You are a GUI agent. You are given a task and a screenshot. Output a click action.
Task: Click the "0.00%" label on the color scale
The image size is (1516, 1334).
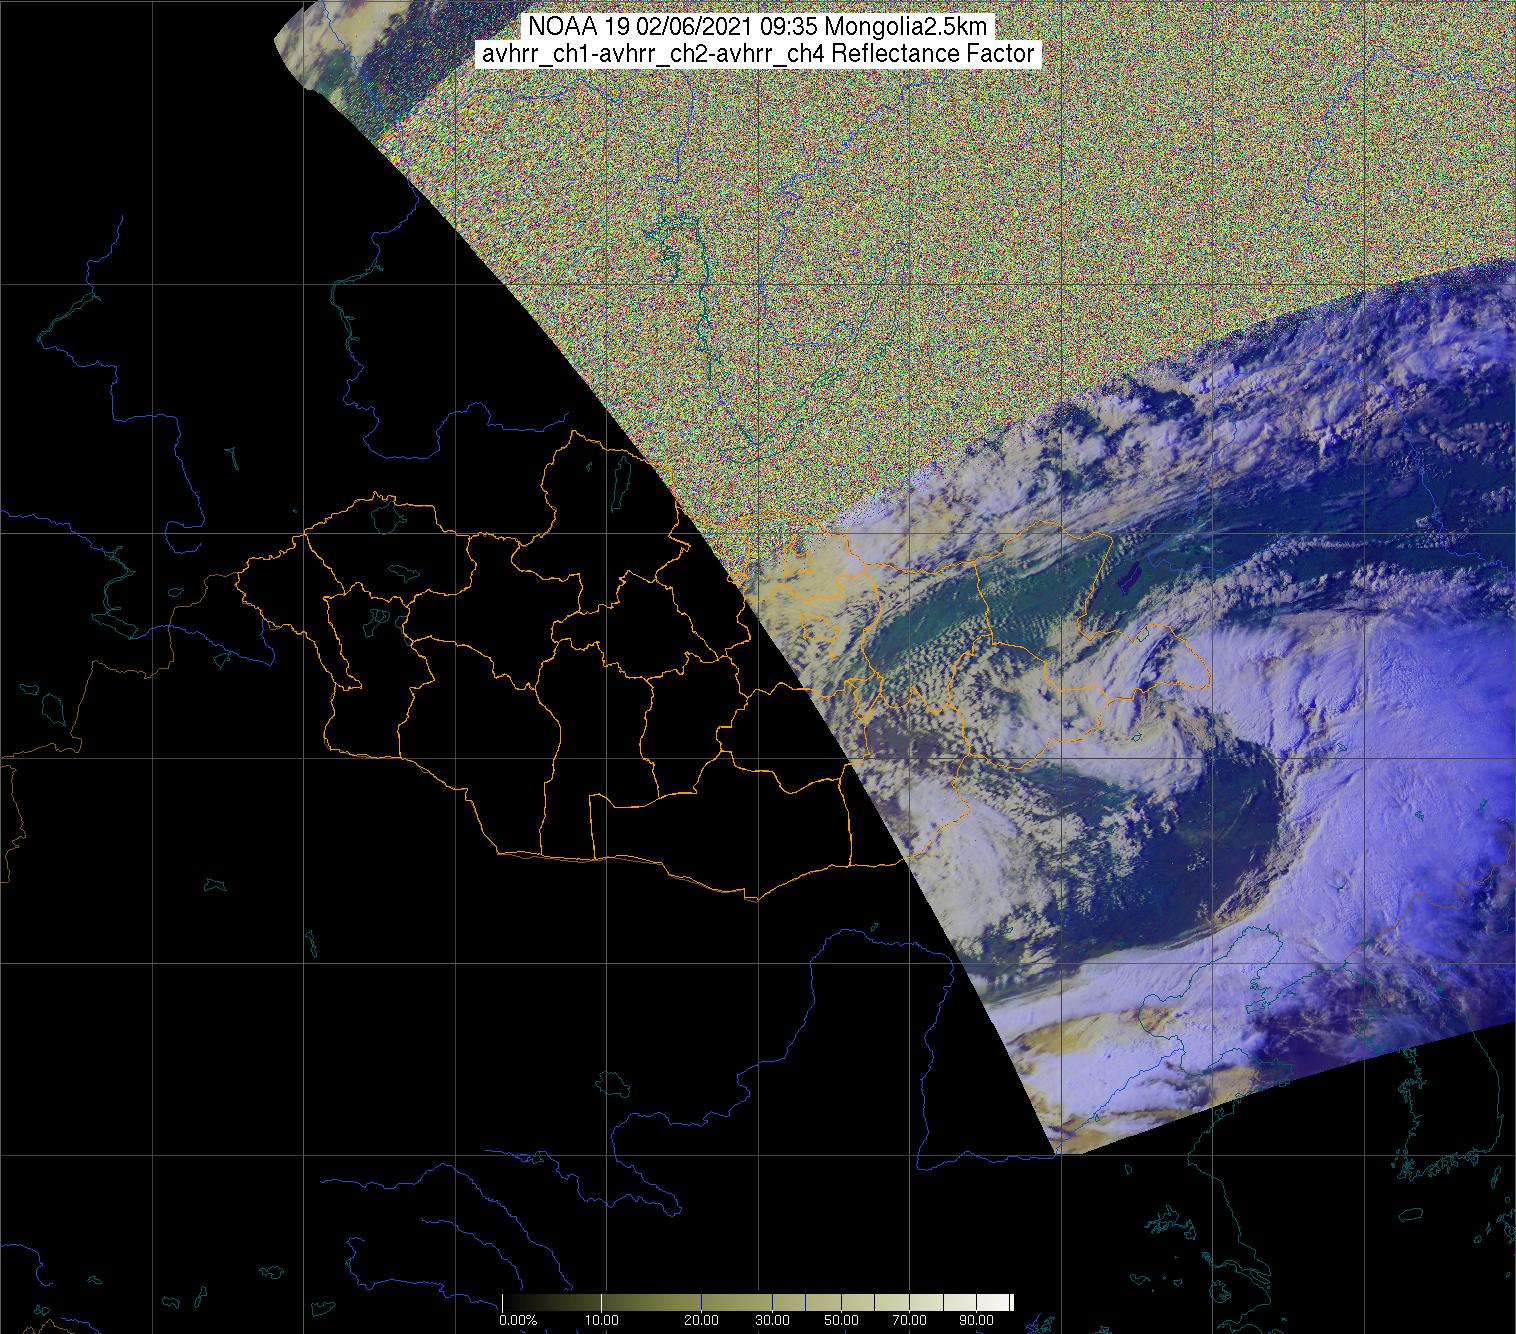(x=519, y=1321)
